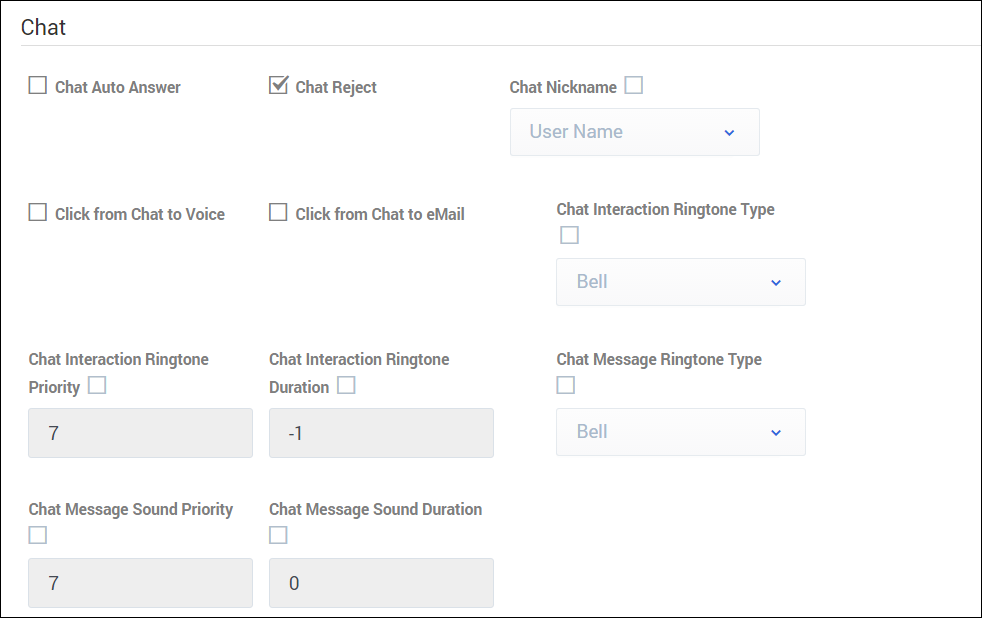Toggle the Chat Interaction Ringtone Priority checkbox
Viewport: 982px width, 618px height.
pos(97,386)
